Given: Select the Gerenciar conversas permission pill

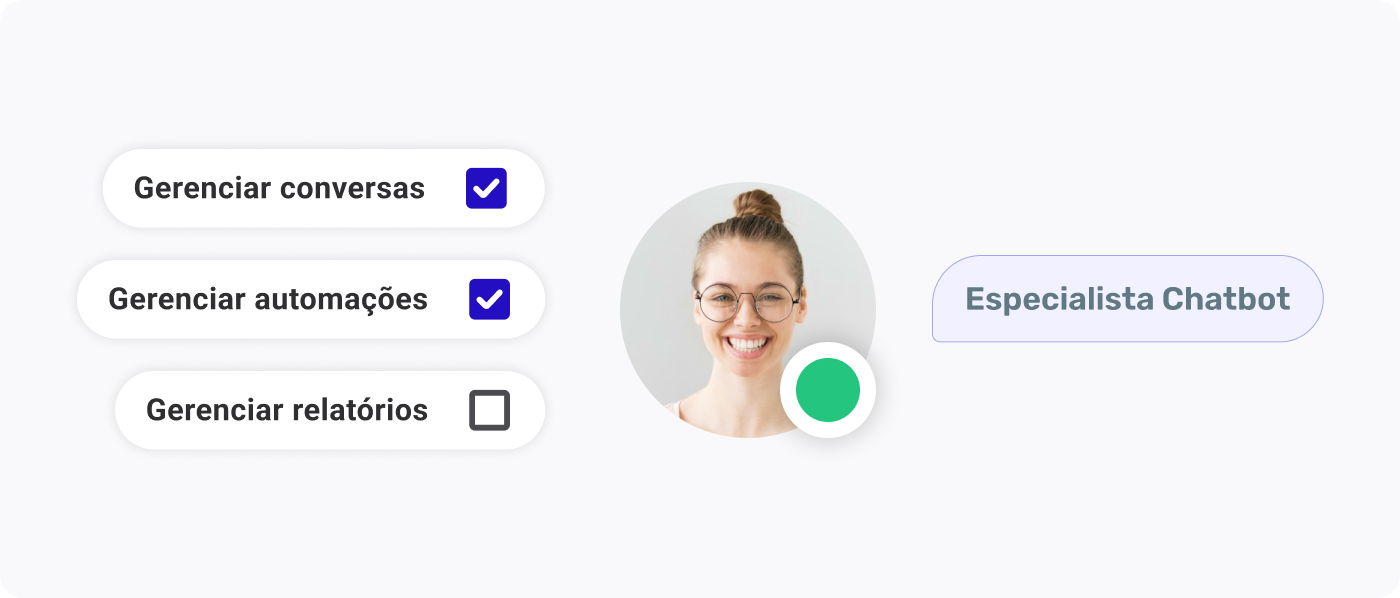Looking at the screenshot, I should click(324, 188).
